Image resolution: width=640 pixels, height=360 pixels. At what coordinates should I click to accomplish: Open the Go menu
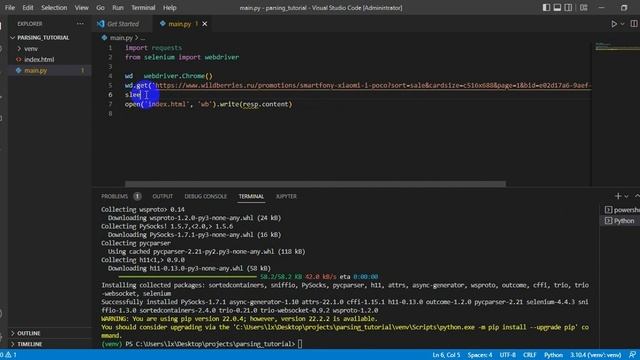(x=100, y=8)
